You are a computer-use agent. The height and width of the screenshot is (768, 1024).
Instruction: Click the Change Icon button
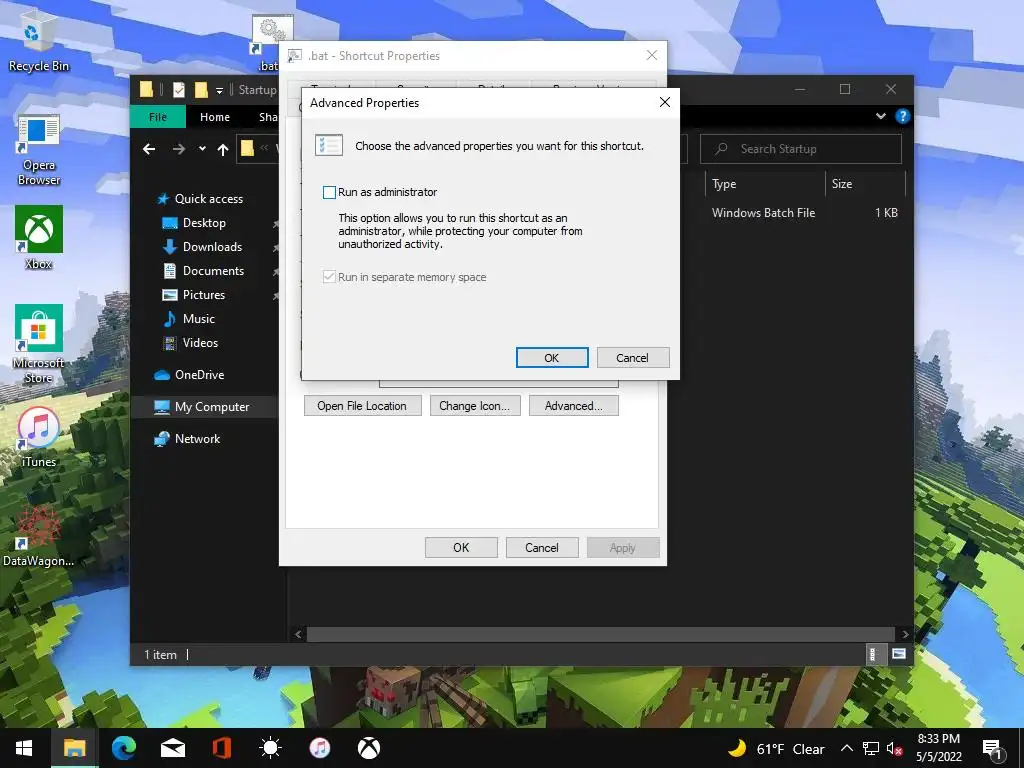[475, 406]
